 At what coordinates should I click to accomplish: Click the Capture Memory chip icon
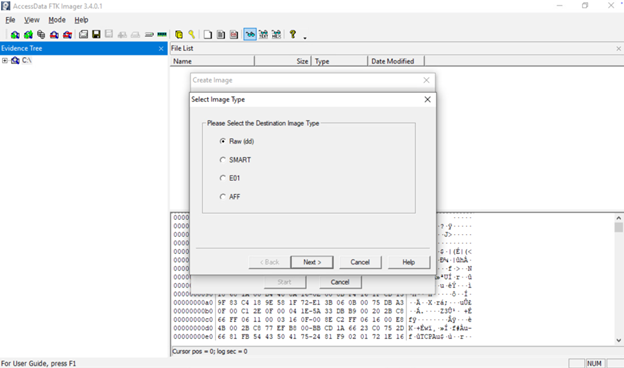[x=162, y=35]
